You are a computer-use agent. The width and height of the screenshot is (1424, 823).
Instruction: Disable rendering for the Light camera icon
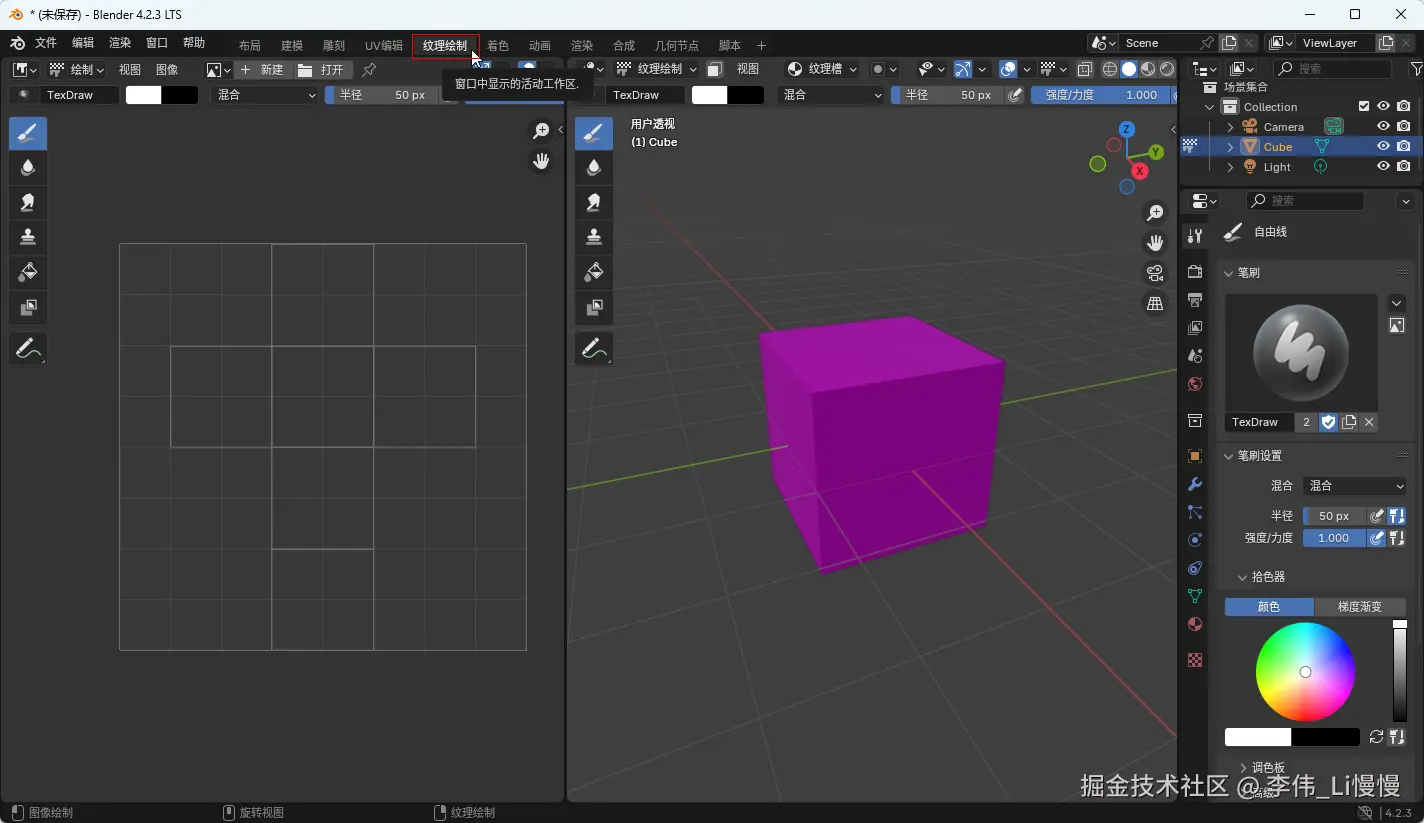[1404, 167]
